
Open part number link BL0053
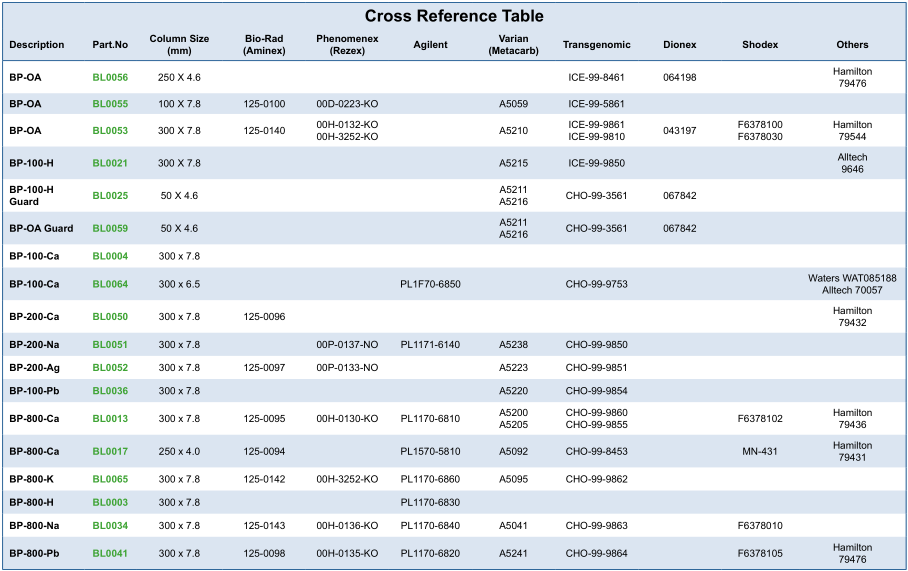click(x=110, y=131)
